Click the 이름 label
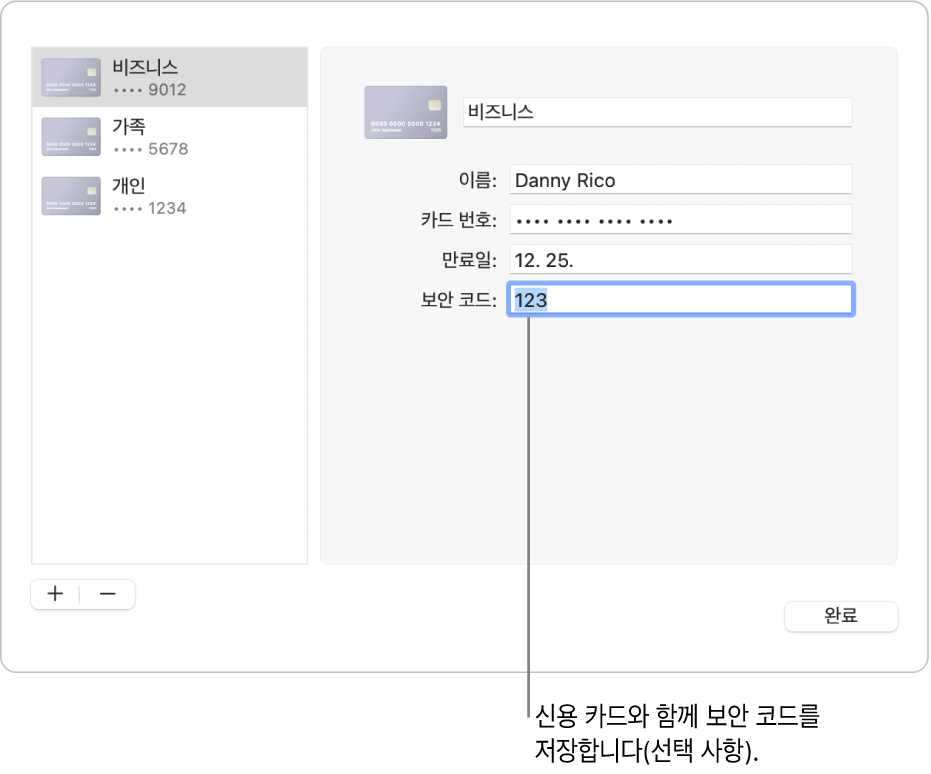The height and width of the screenshot is (774, 931). pyautogui.click(x=476, y=181)
